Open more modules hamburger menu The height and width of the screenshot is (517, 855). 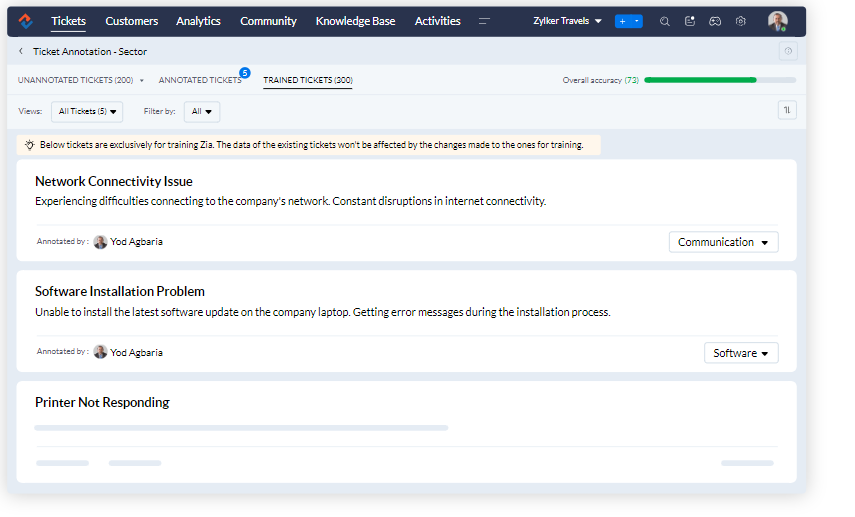[485, 21]
